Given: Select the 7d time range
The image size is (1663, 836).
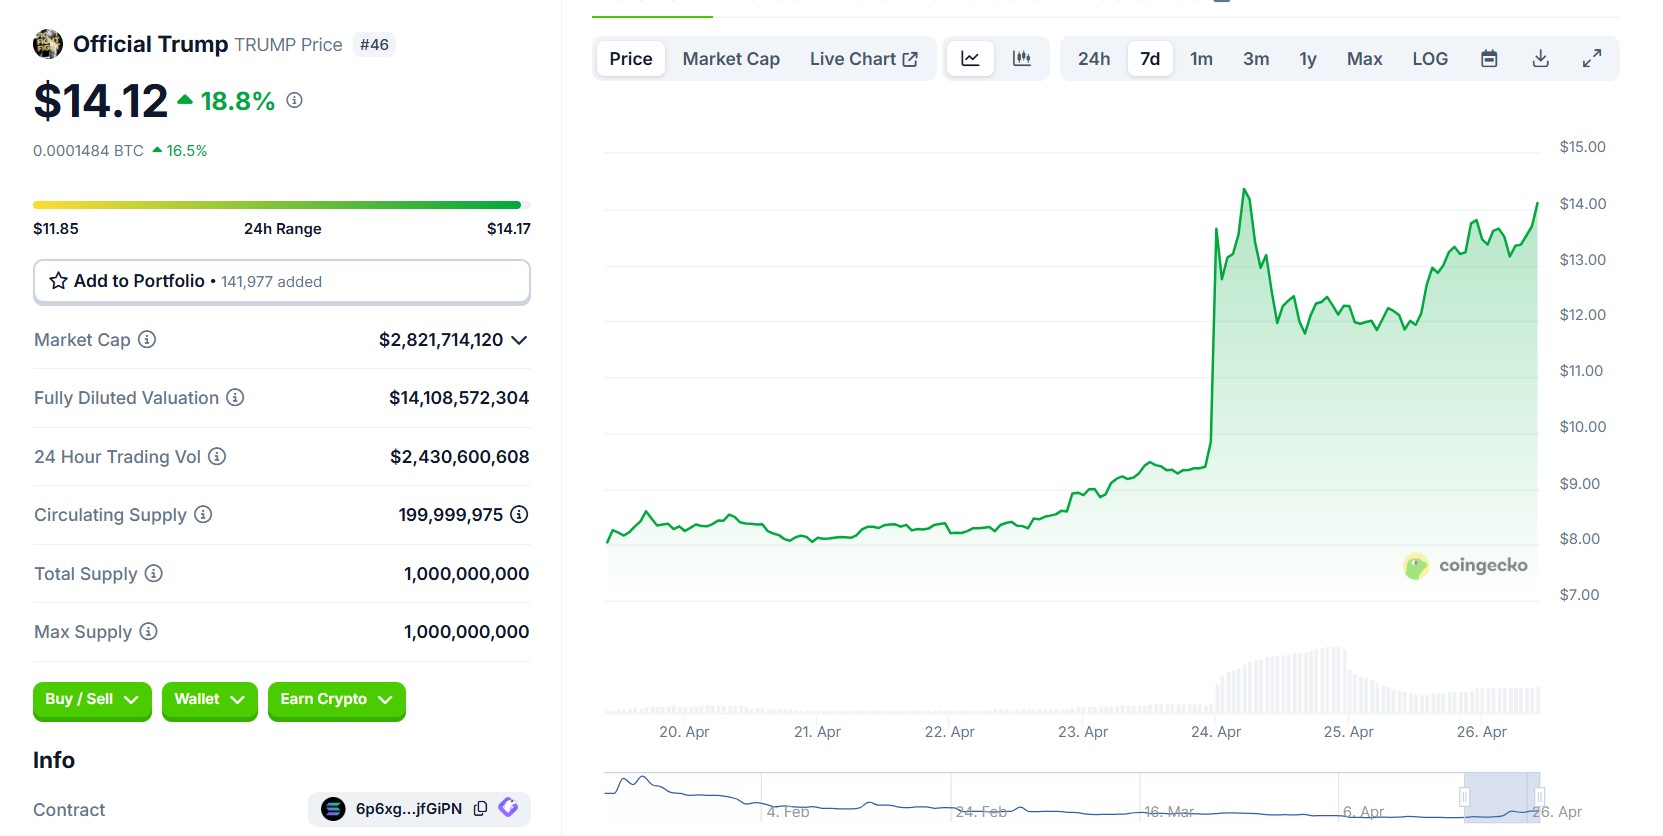Looking at the screenshot, I should pos(1150,59).
